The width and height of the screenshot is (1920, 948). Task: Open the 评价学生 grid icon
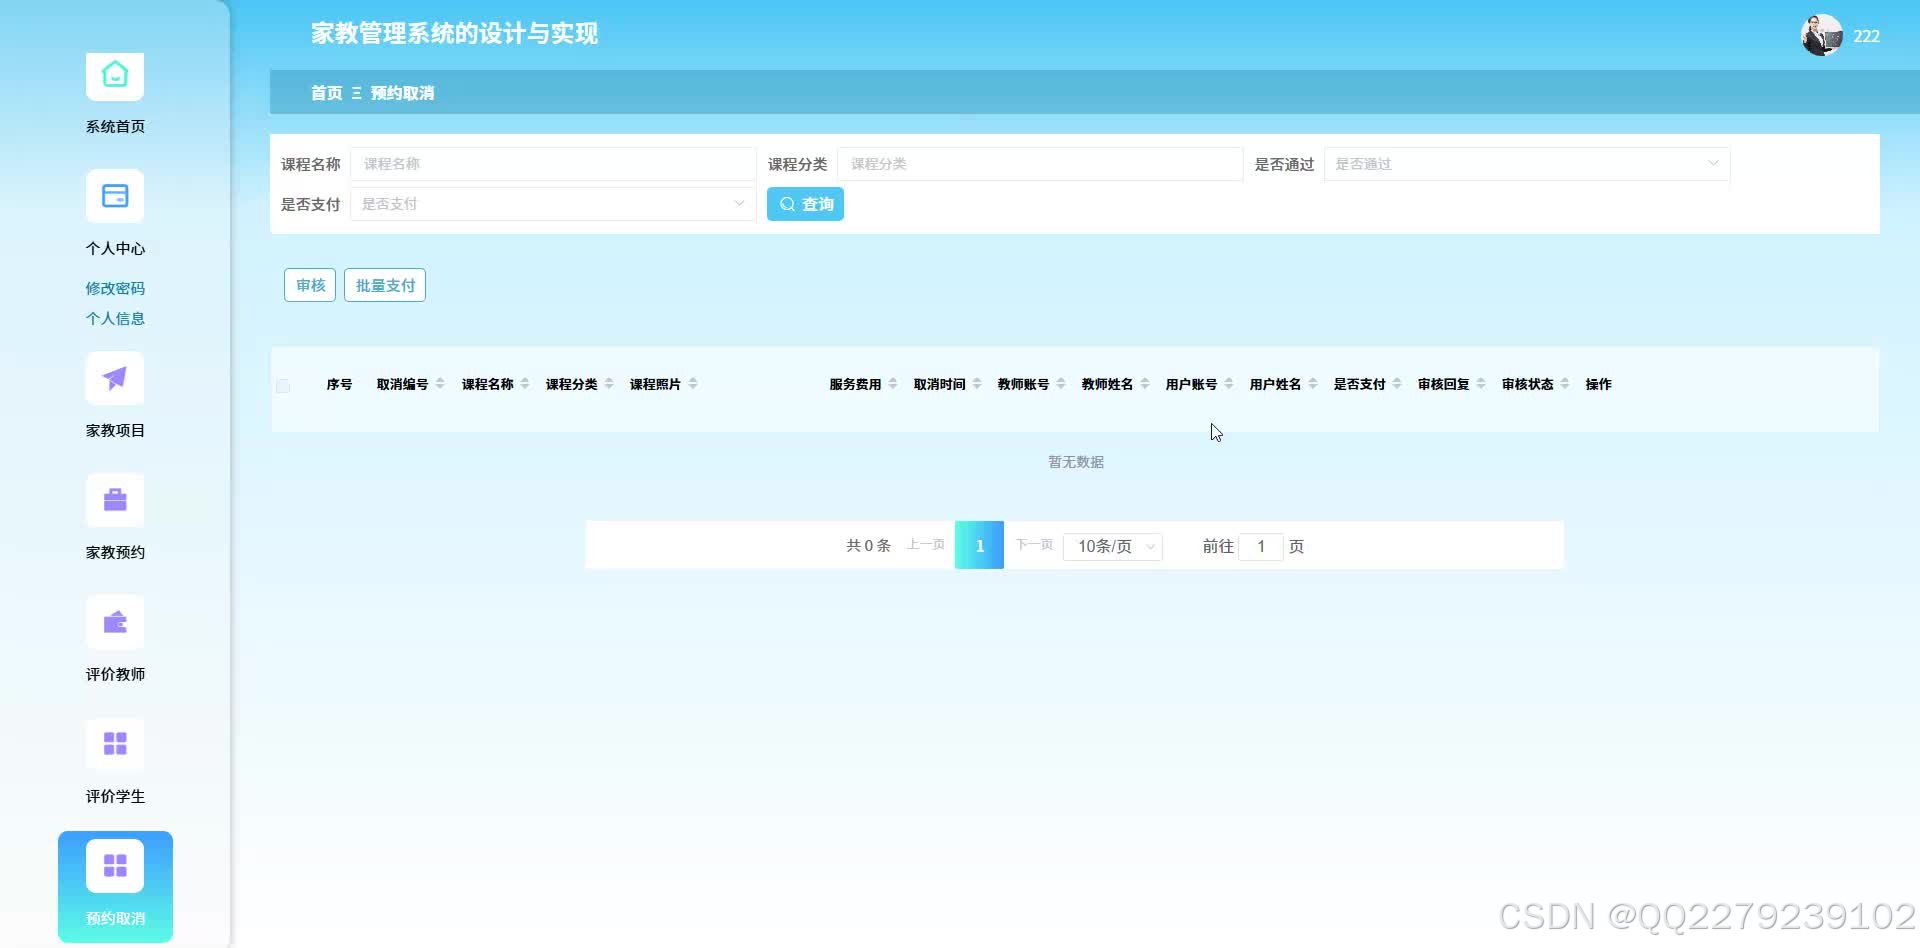click(115, 744)
